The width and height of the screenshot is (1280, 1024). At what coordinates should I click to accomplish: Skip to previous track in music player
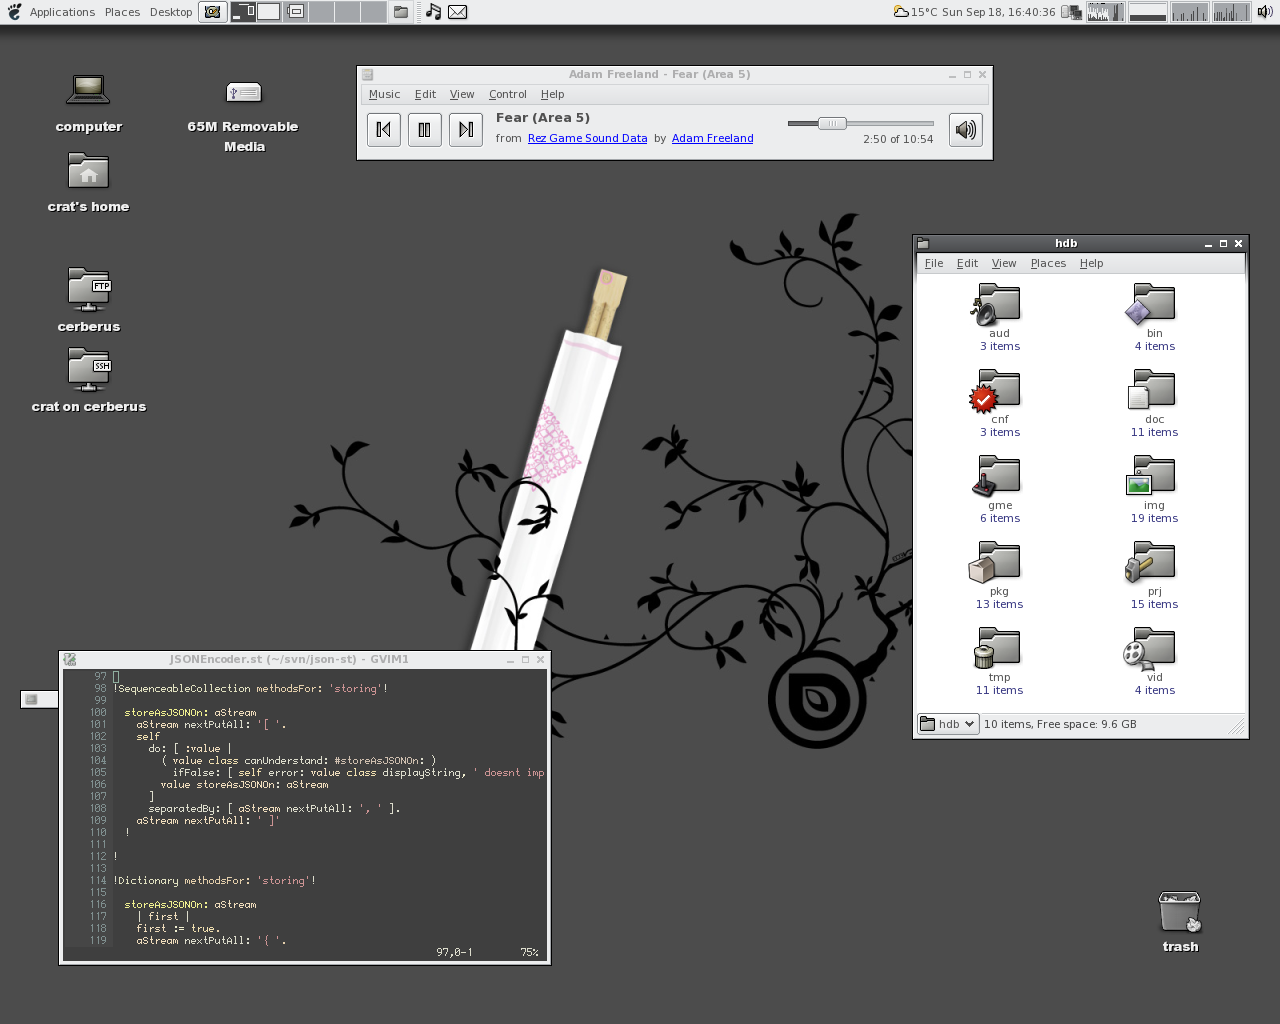(384, 129)
